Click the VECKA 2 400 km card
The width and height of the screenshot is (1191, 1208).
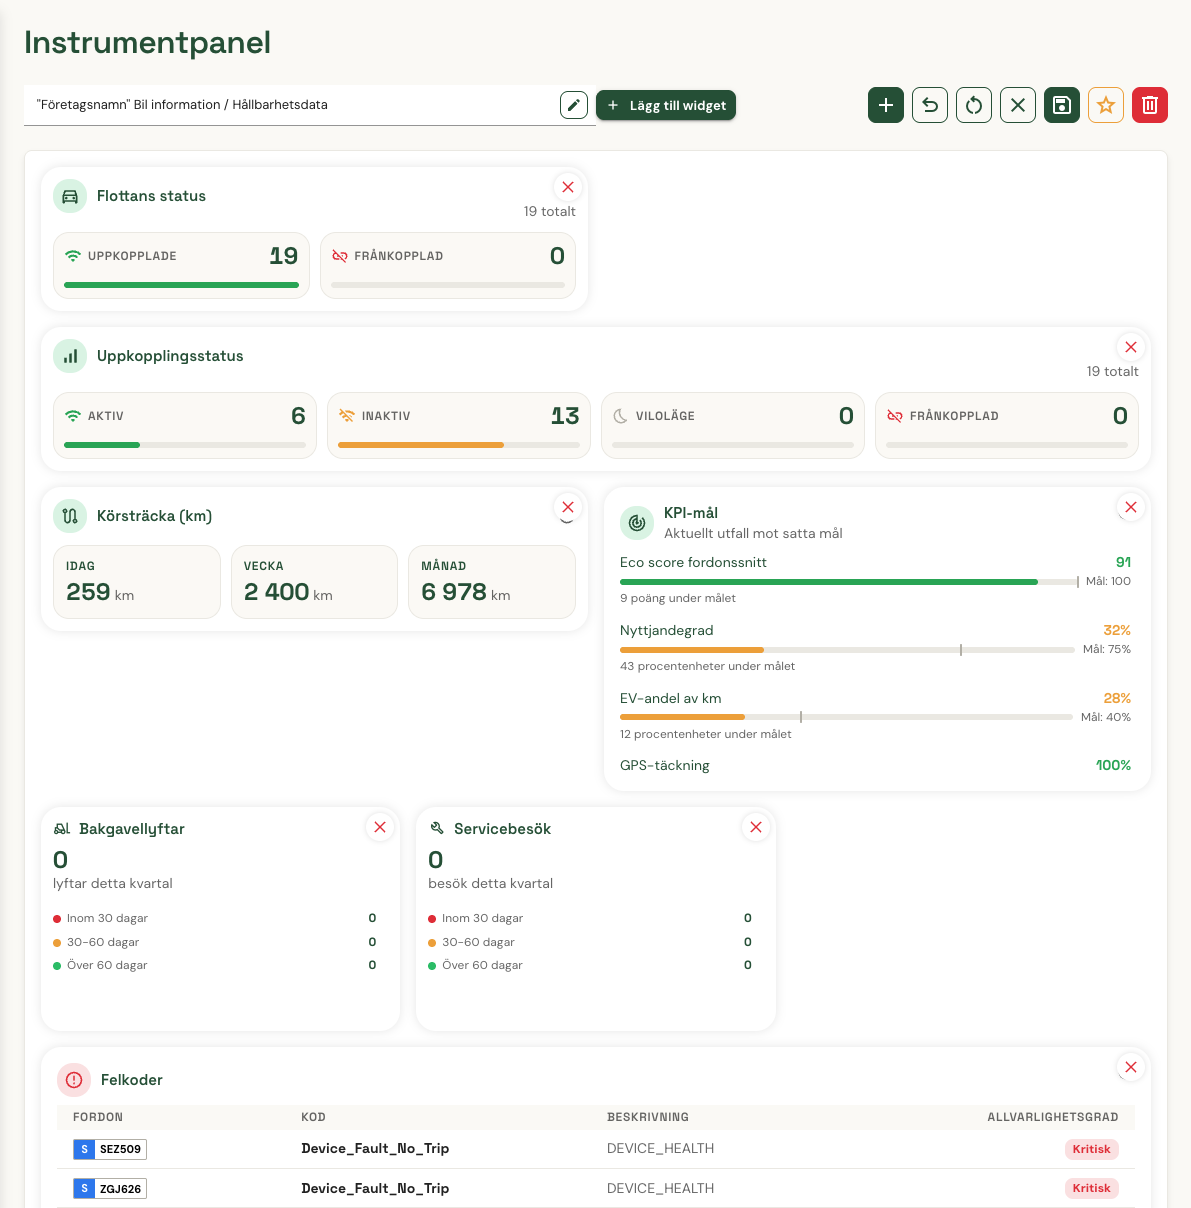point(314,582)
